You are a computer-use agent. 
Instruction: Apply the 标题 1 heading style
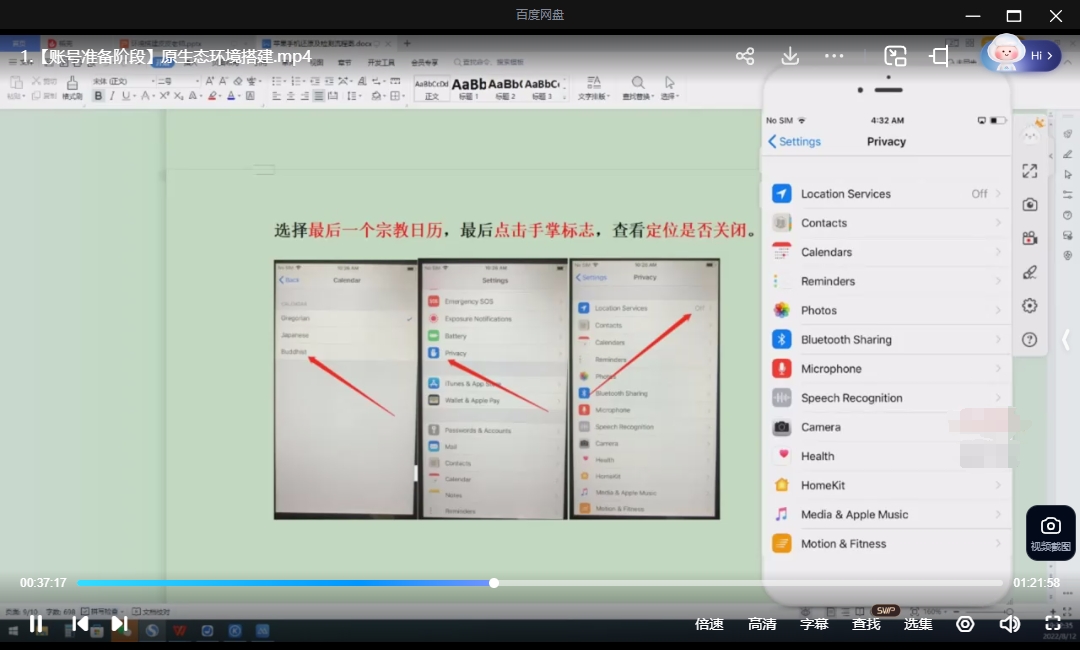[x=468, y=88]
